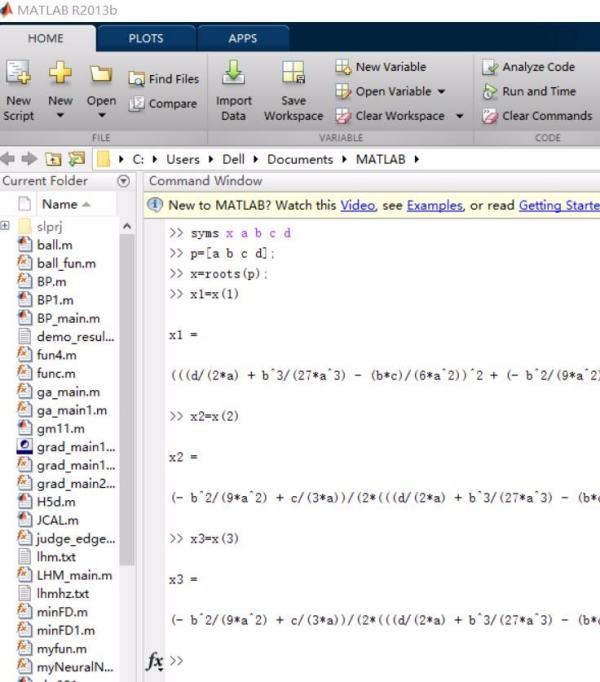Expand the Clear Workspace dropdown
The height and width of the screenshot is (682, 600).
pos(459,116)
